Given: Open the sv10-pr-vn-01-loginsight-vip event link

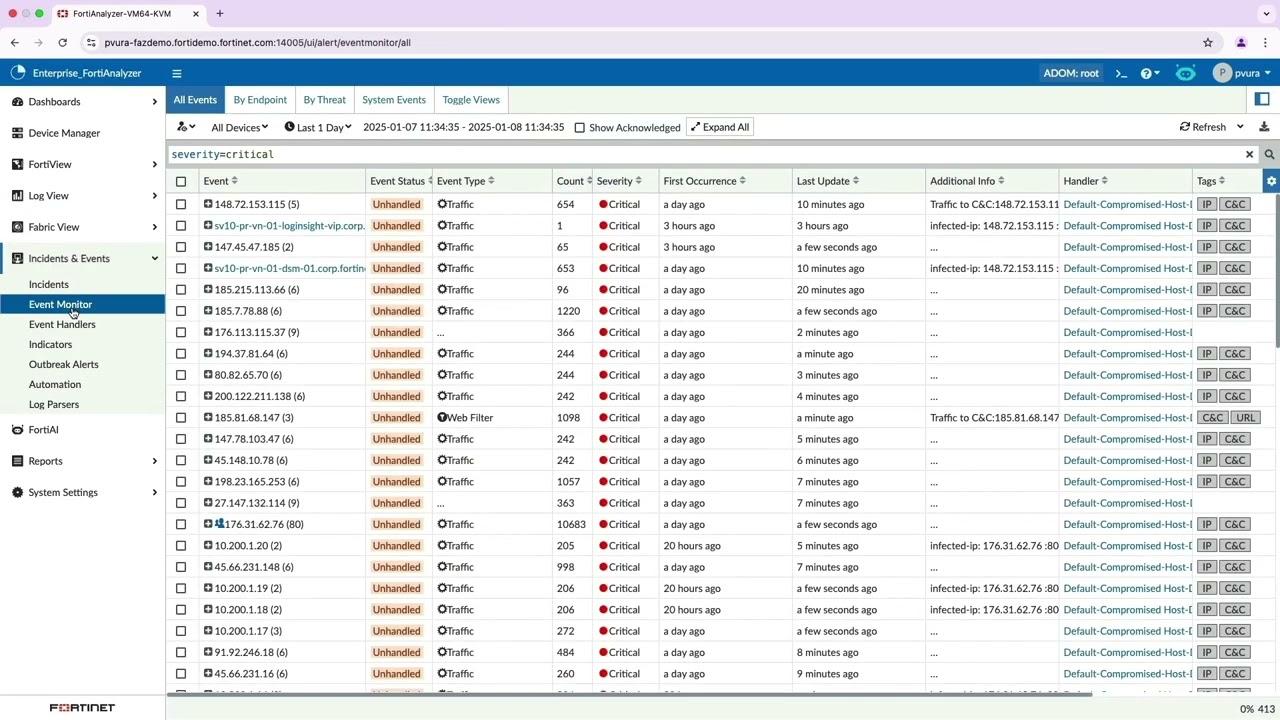Looking at the screenshot, I should (289, 226).
